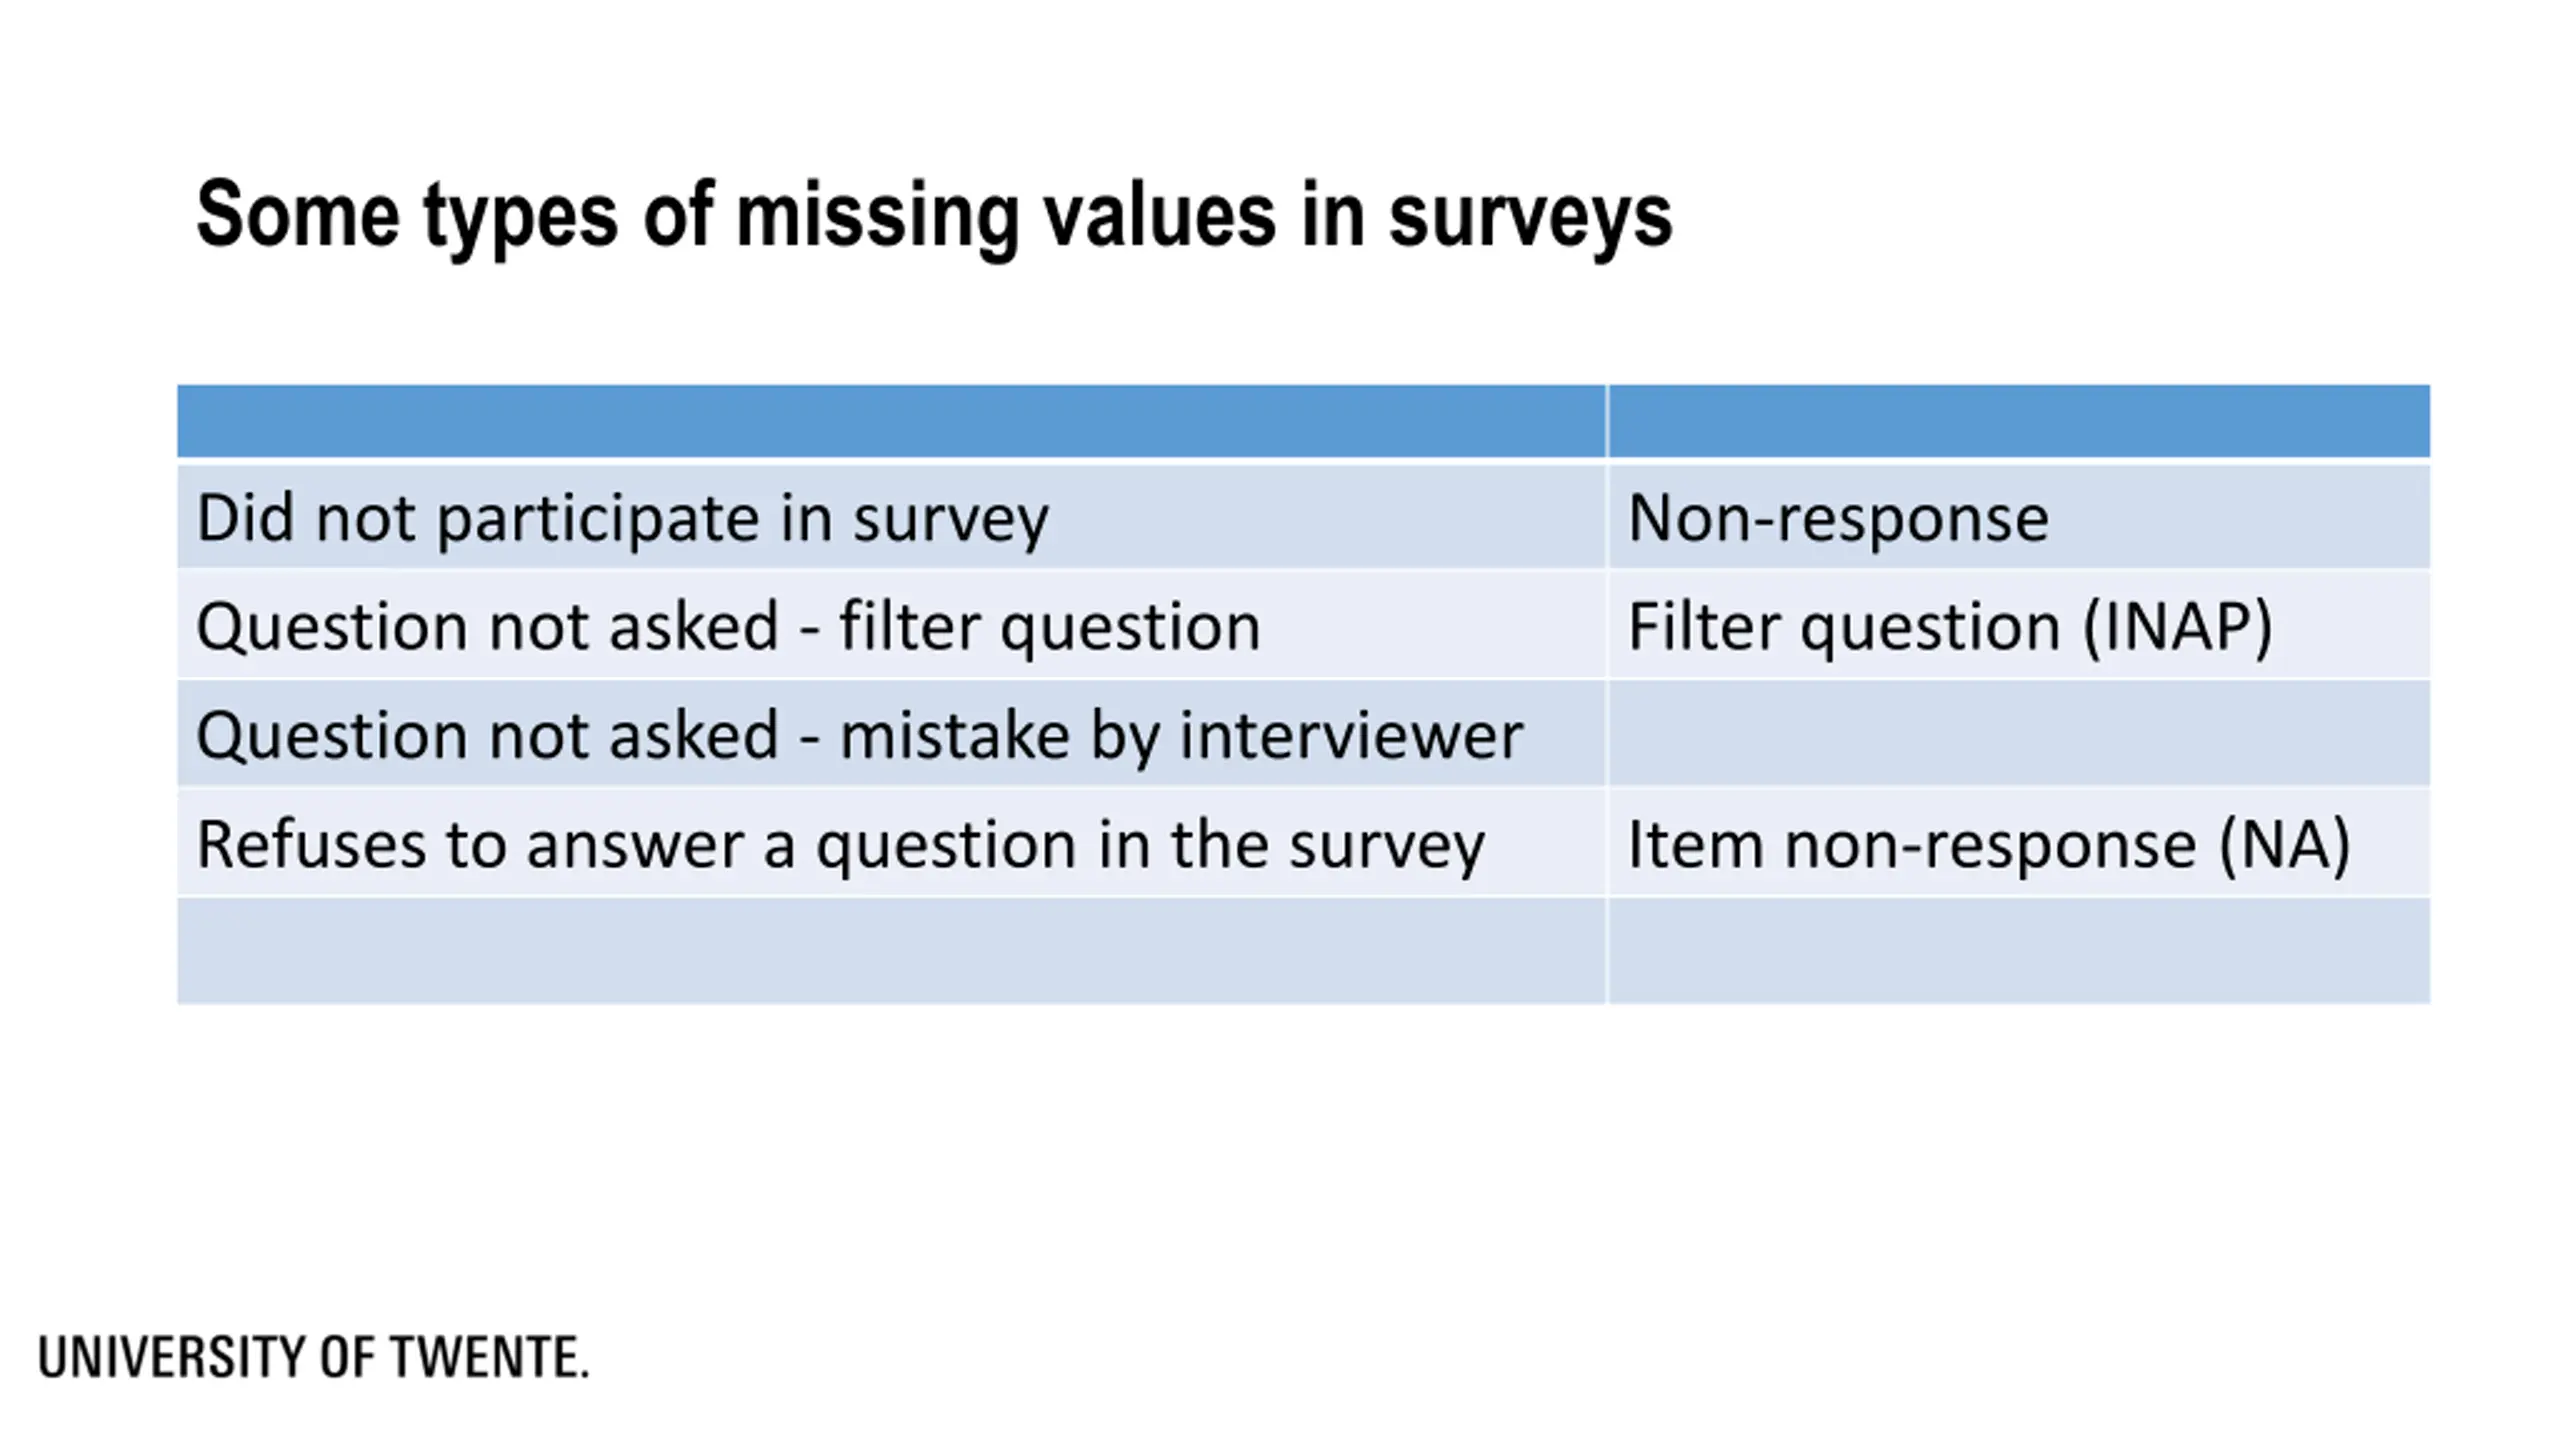Viewport: 2560px width, 1440px height.
Task: Click the word 'interviewer' in the table
Action: point(1351,735)
